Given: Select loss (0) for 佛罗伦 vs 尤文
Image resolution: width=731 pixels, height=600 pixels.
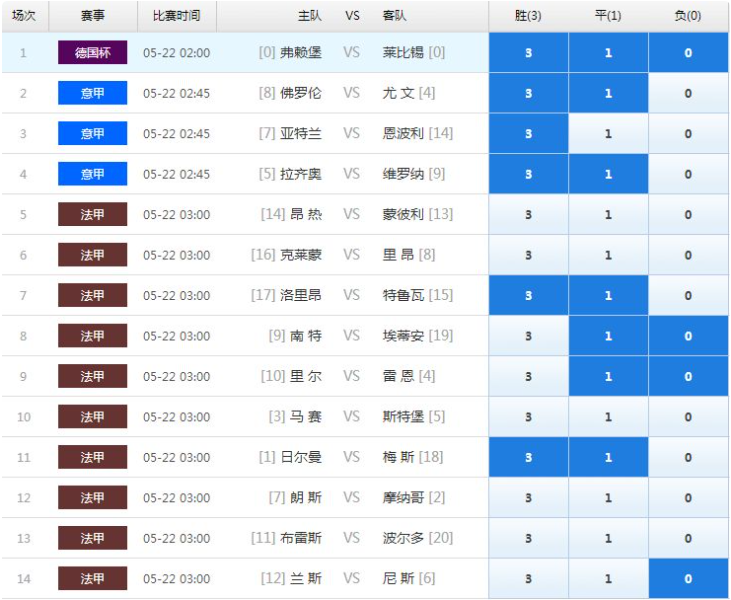Looking at the screenshot, I should point(688,93).
